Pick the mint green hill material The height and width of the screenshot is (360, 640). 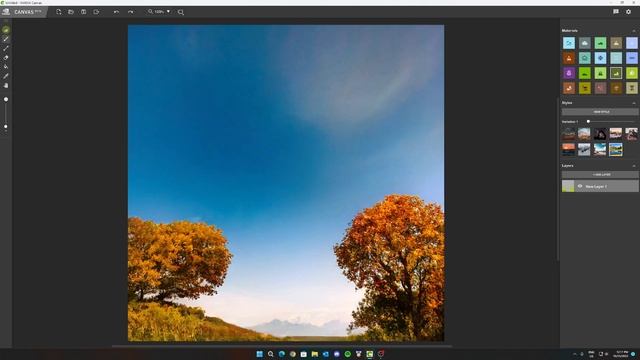tap(600, 43)
